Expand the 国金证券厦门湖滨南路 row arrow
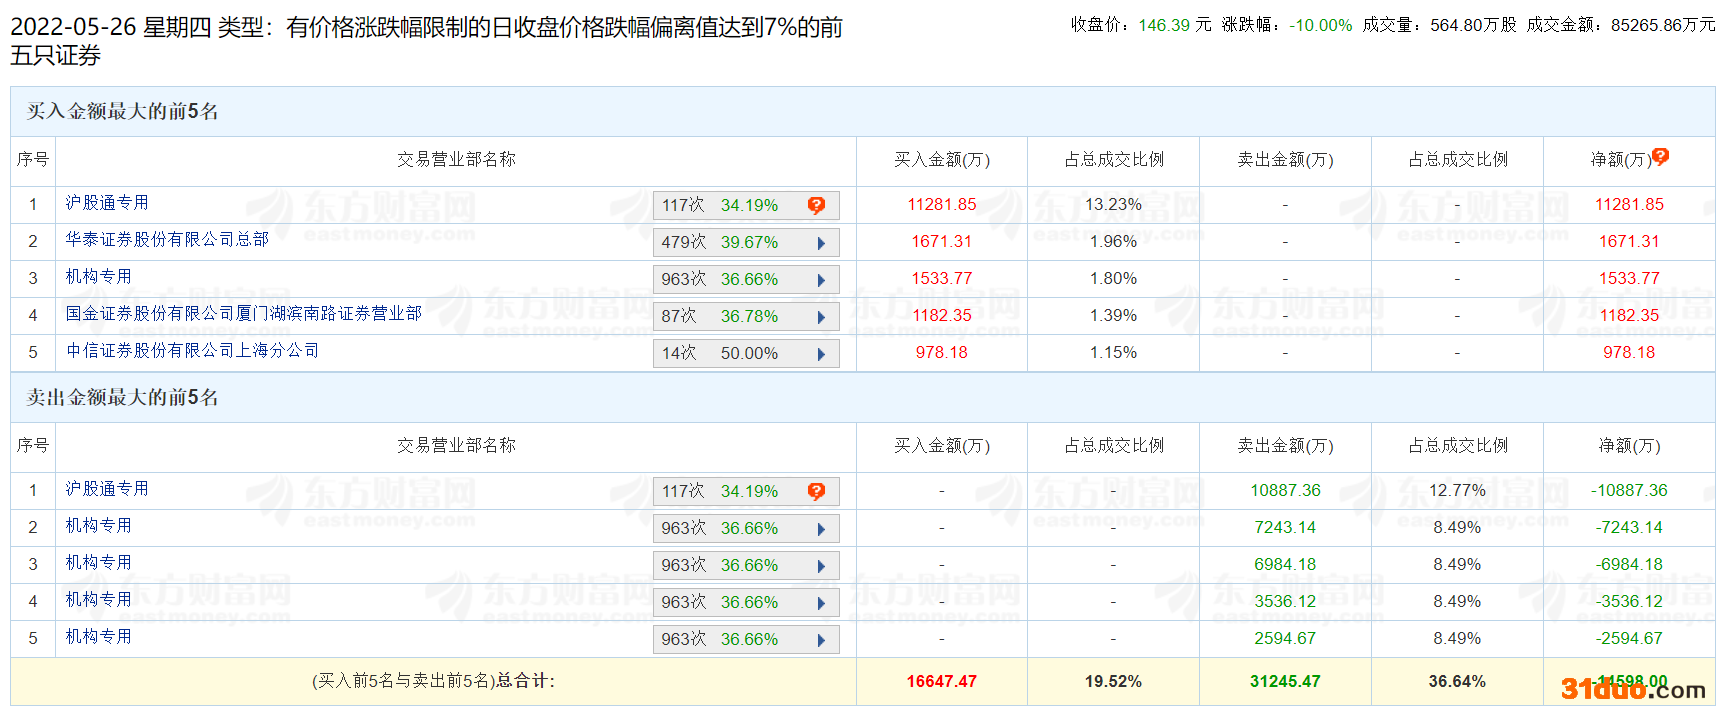Image resolution: width=1724 pixels, height=711 pixels. (821, 317)
